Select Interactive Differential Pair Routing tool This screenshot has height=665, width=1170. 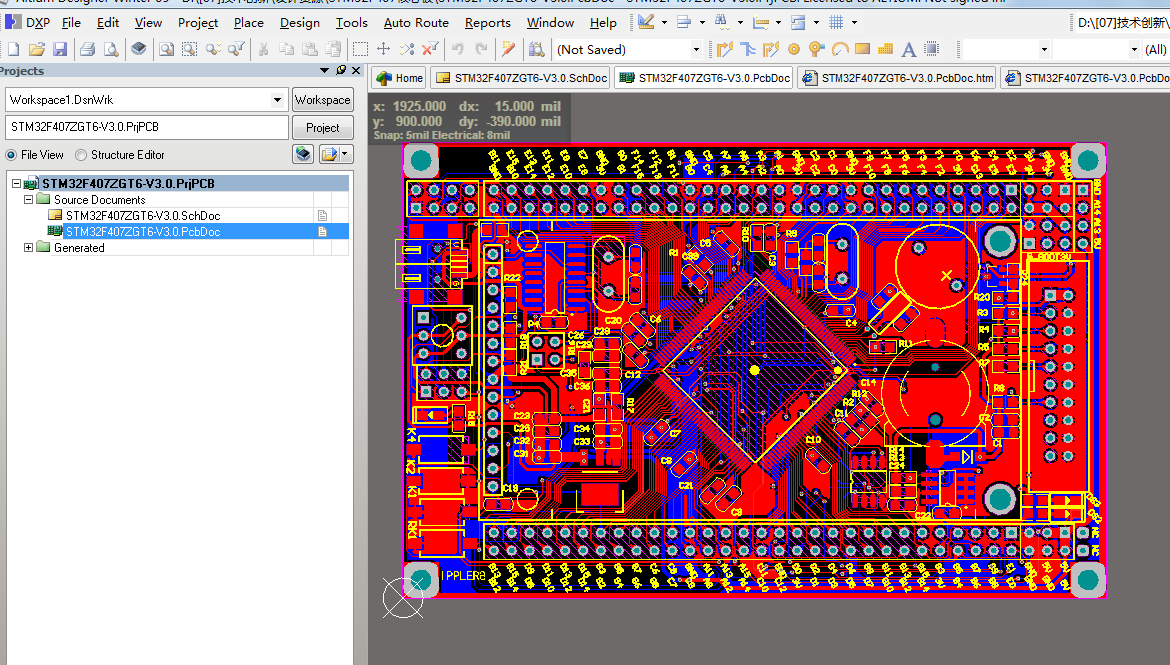coord(771,49)
